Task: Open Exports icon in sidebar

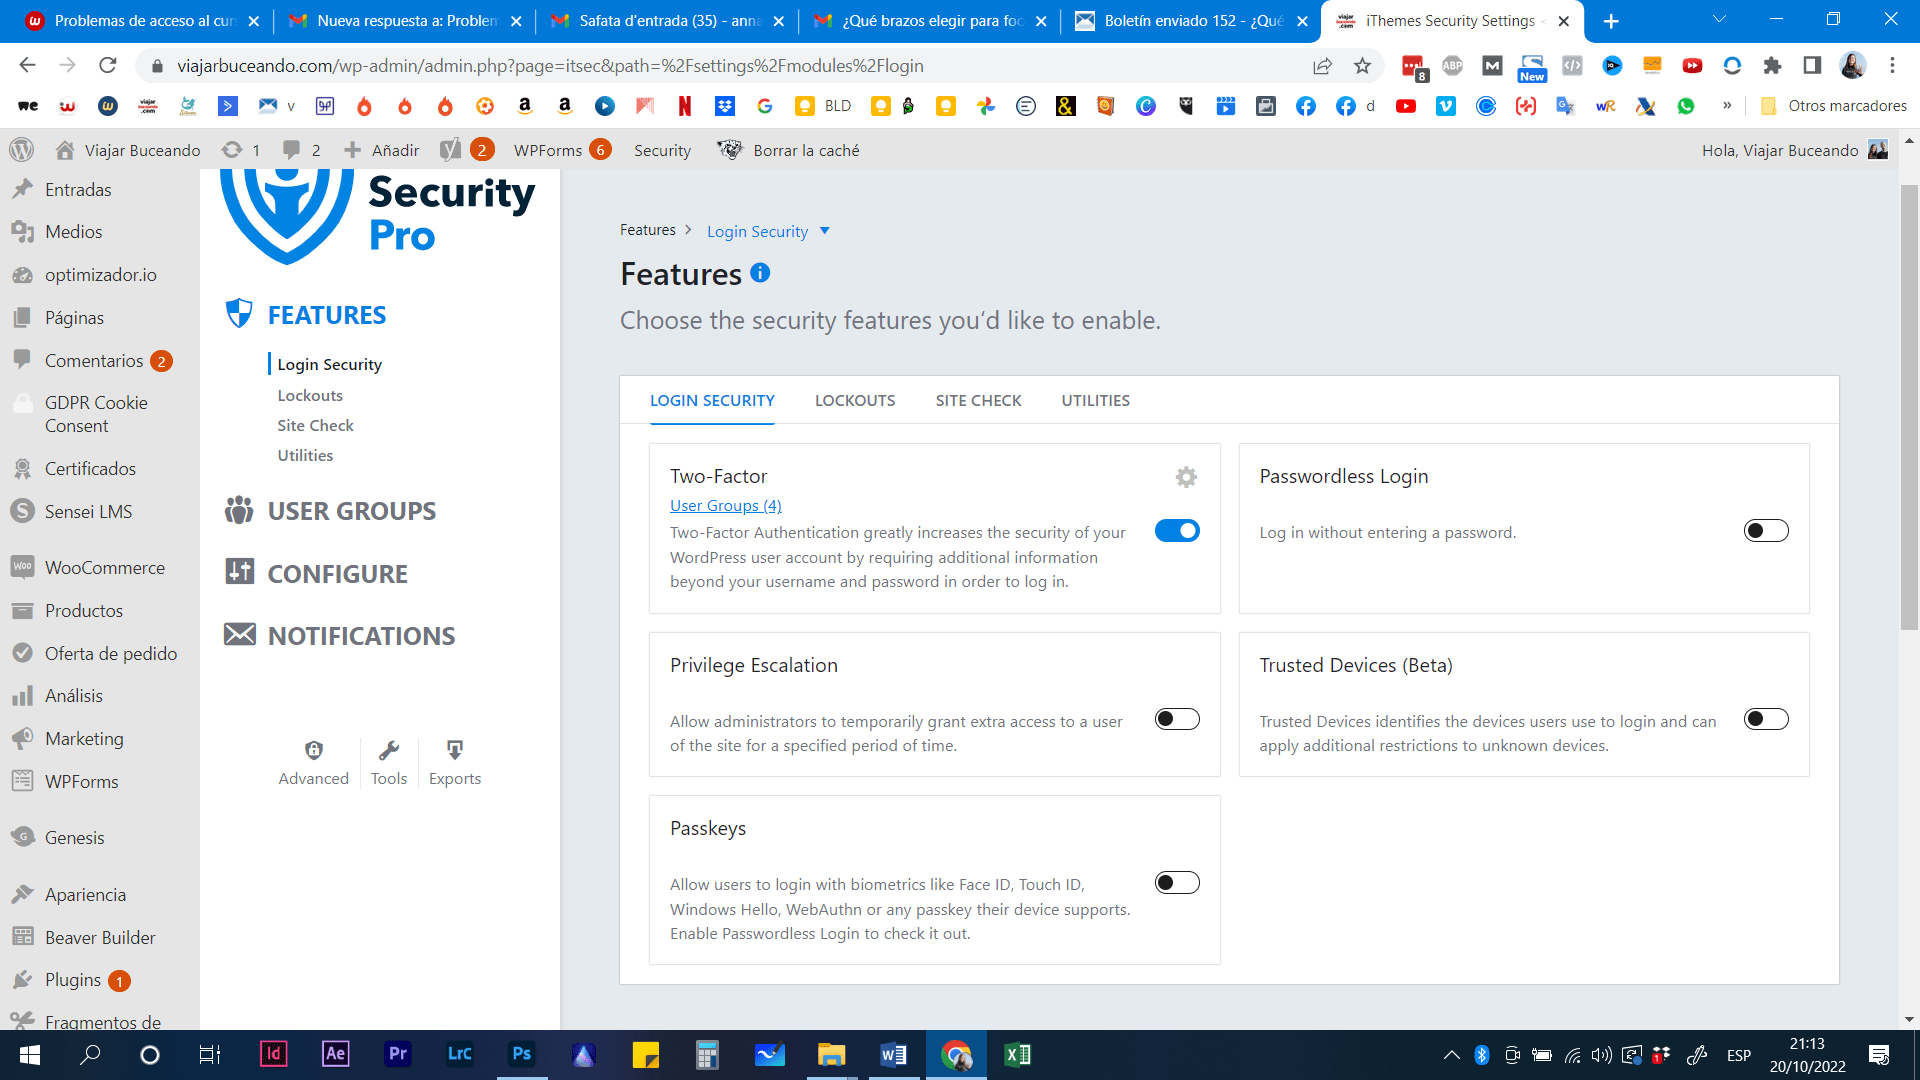Action: [x=455, y=750]
